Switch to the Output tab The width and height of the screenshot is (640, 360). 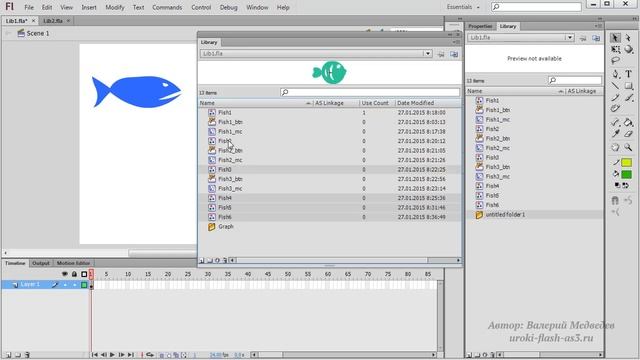[x=41, y=263]
